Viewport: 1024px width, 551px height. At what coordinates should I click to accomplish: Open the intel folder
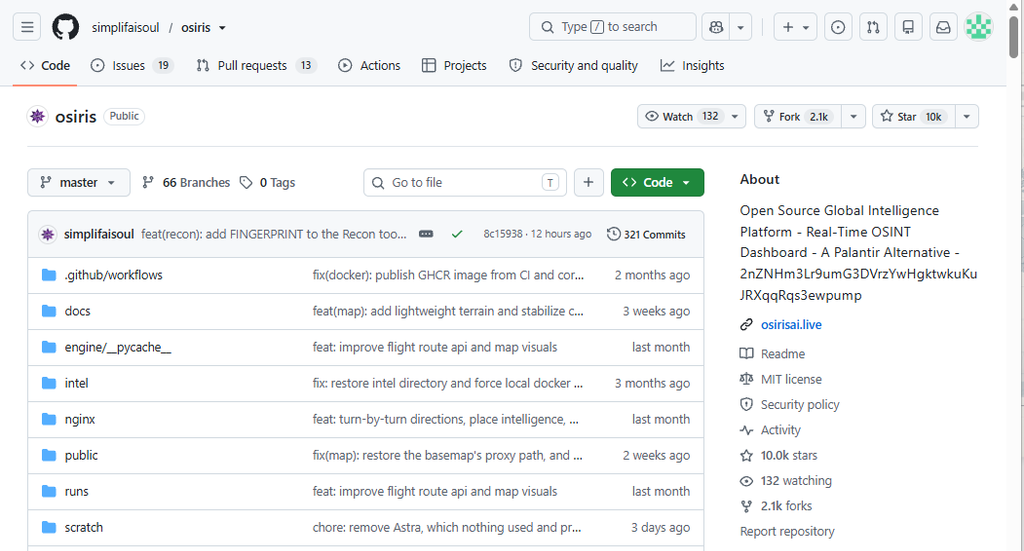click(76, 383)
